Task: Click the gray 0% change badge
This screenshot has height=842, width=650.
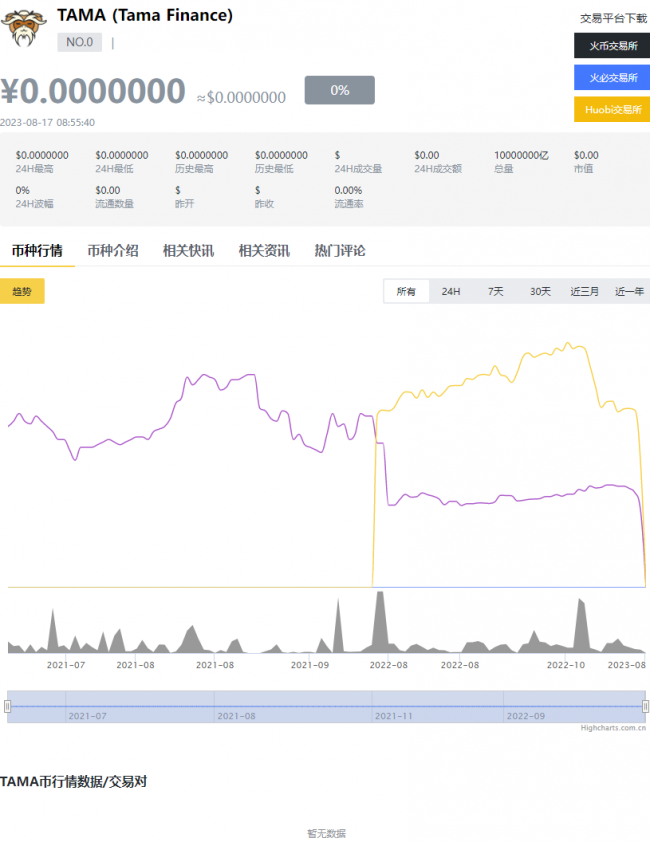Action: pyautogui.click(x=340, y=90)
